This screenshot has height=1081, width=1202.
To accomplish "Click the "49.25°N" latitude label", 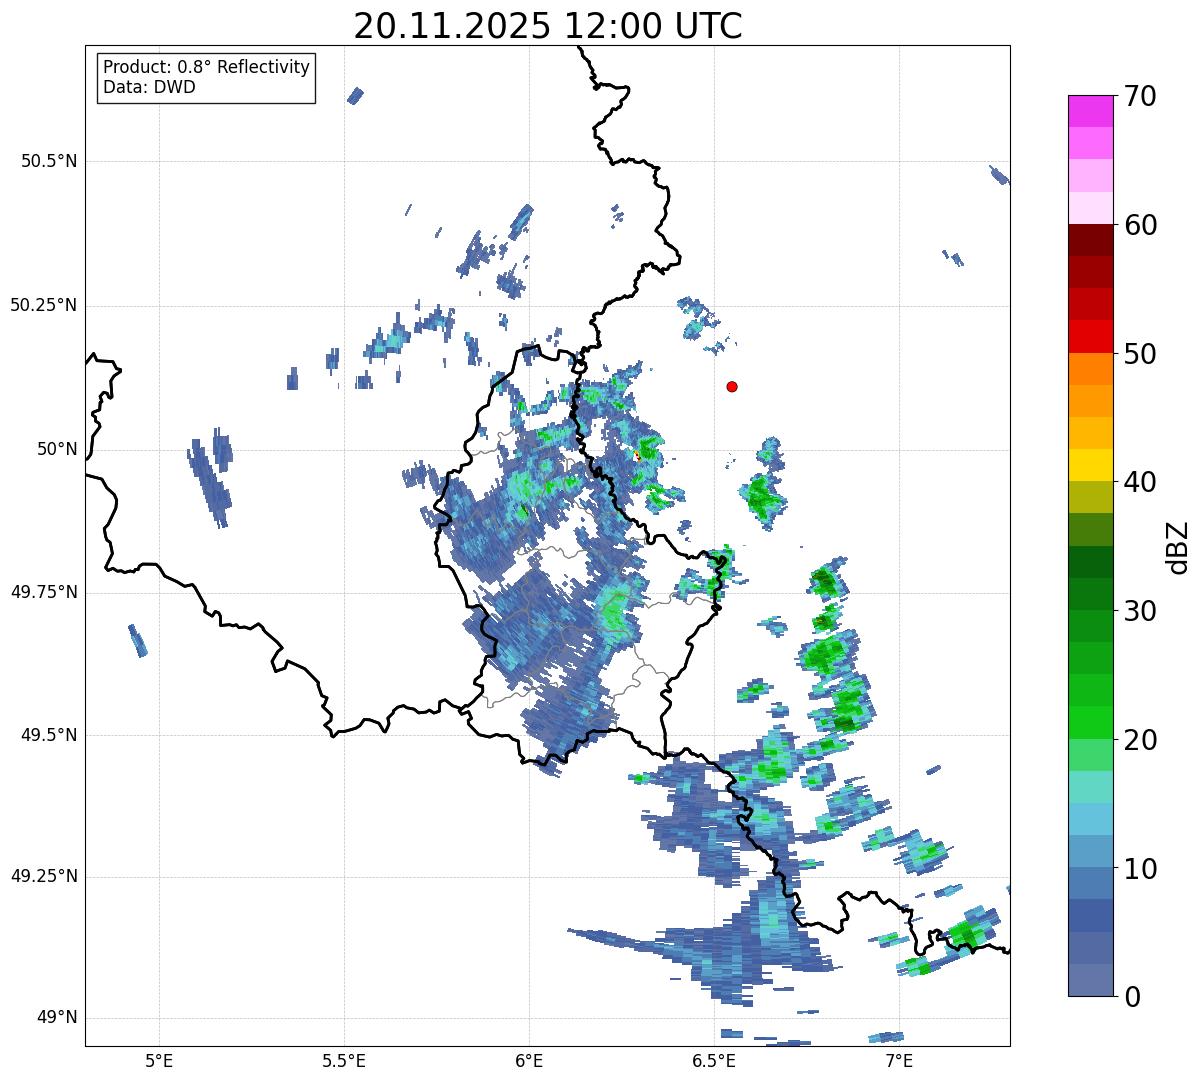I will click(44, 877).
